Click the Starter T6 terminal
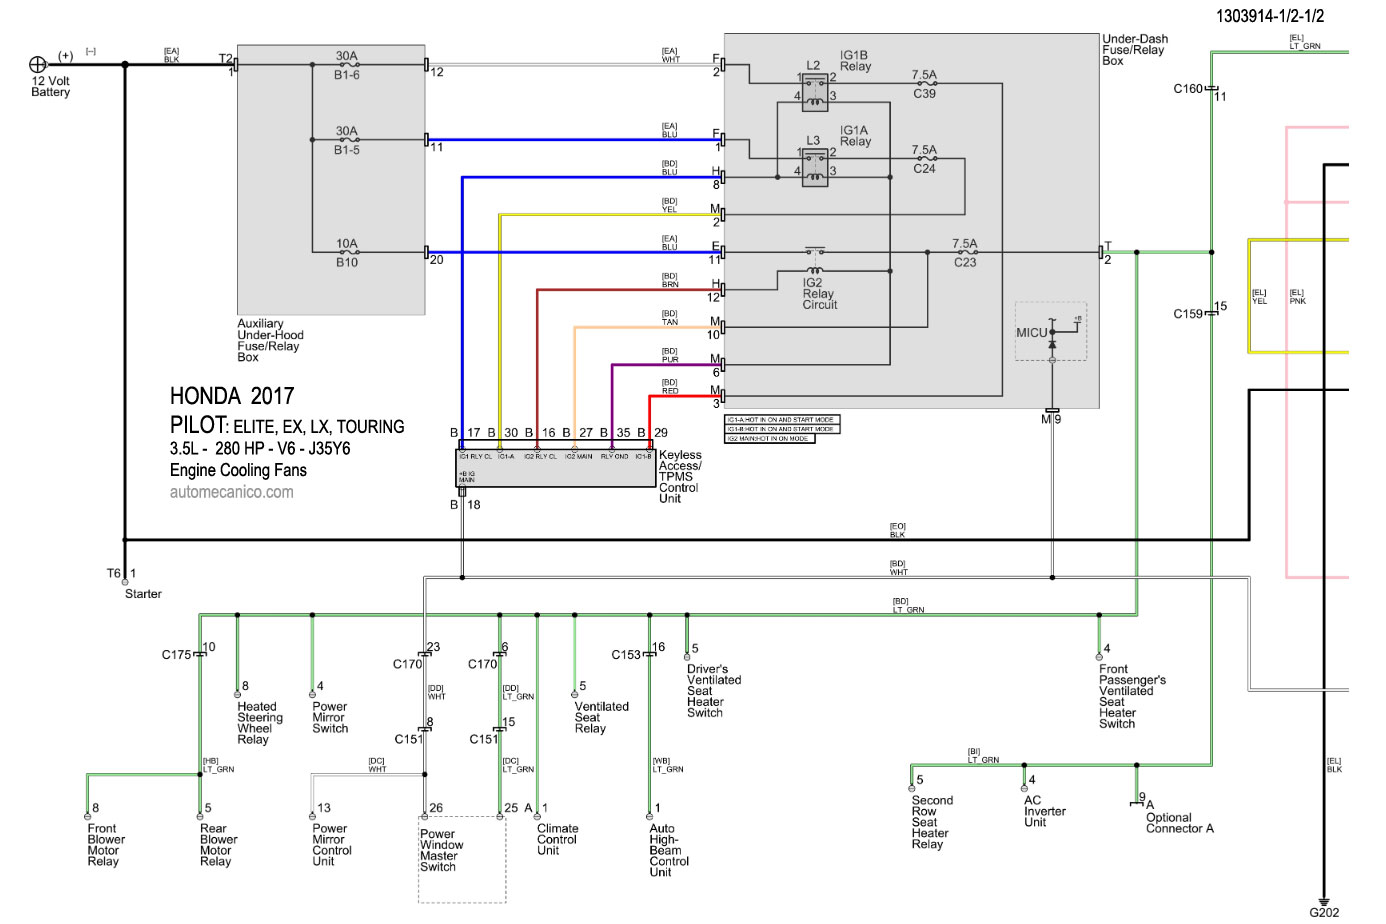 [125, 581]
